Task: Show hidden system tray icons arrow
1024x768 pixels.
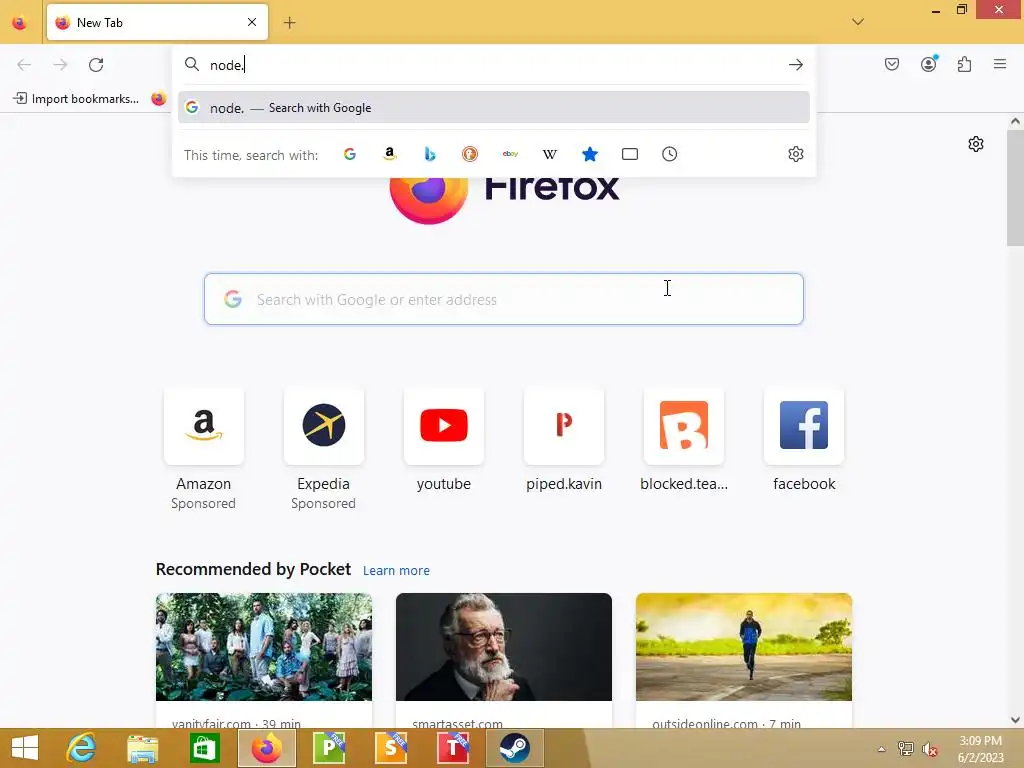Action: click(881, 749)
